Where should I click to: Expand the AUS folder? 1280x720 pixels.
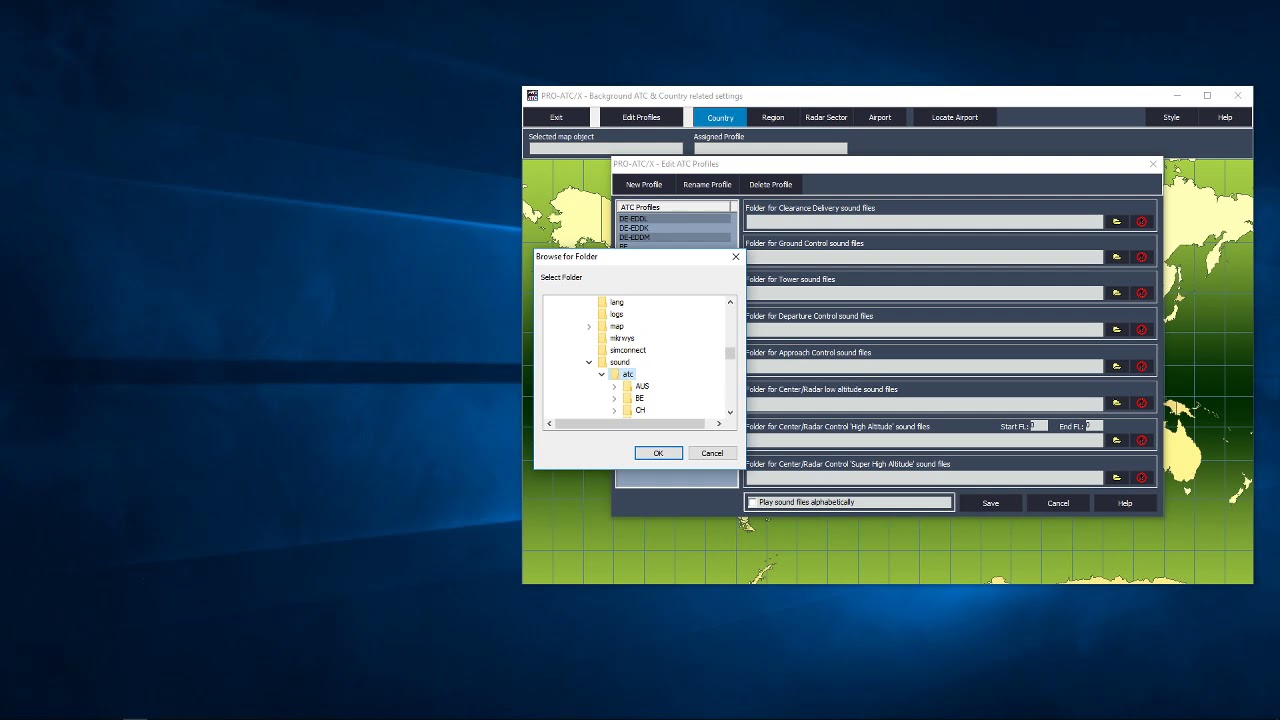(614, 386)
